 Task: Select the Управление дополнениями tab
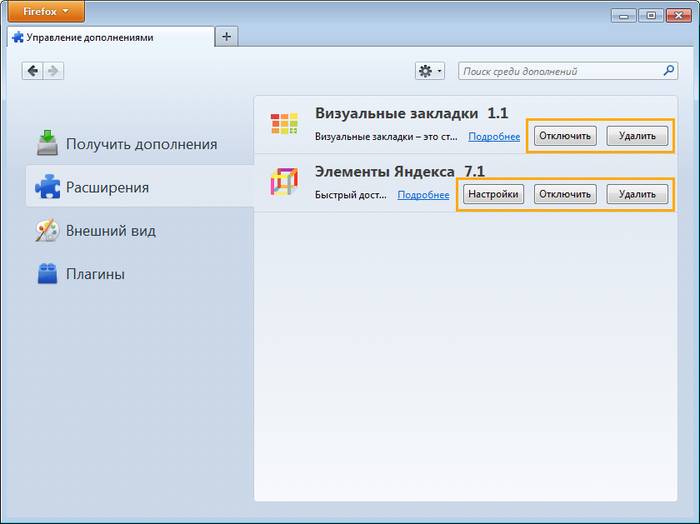pyautogui.click(x=105, y=37)
